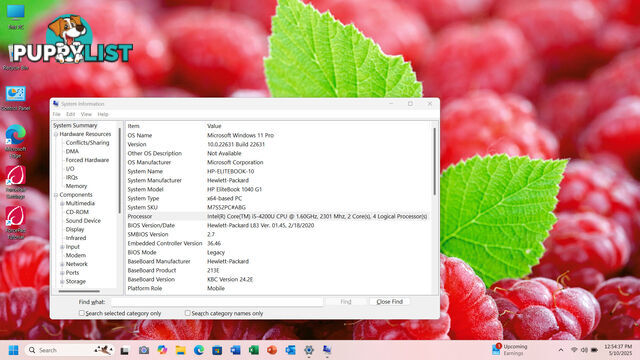The image size is (640, 360).
Task: Collapse the Hardware Resources tree node
Action: [x=56, y=134]
